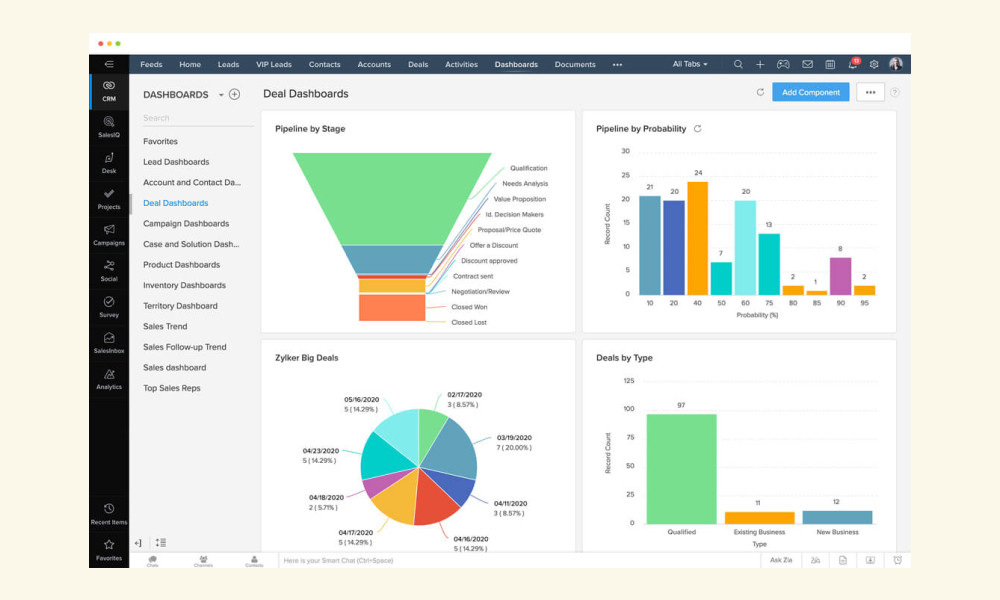Refresh the dashboard with the reload icon

coord(760,92)
